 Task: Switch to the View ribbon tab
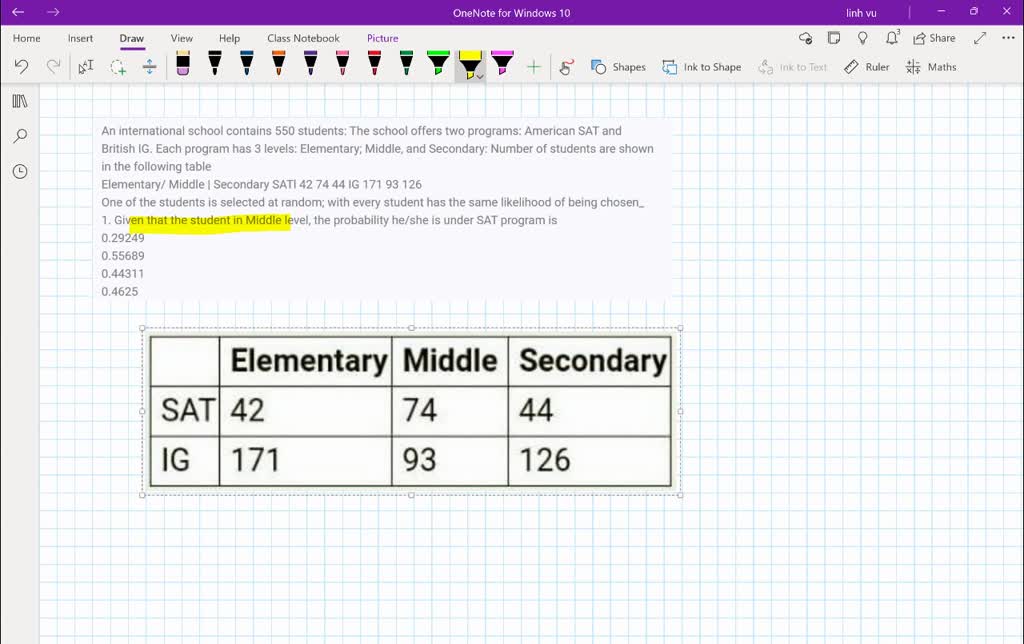click(x=180, y=38)
